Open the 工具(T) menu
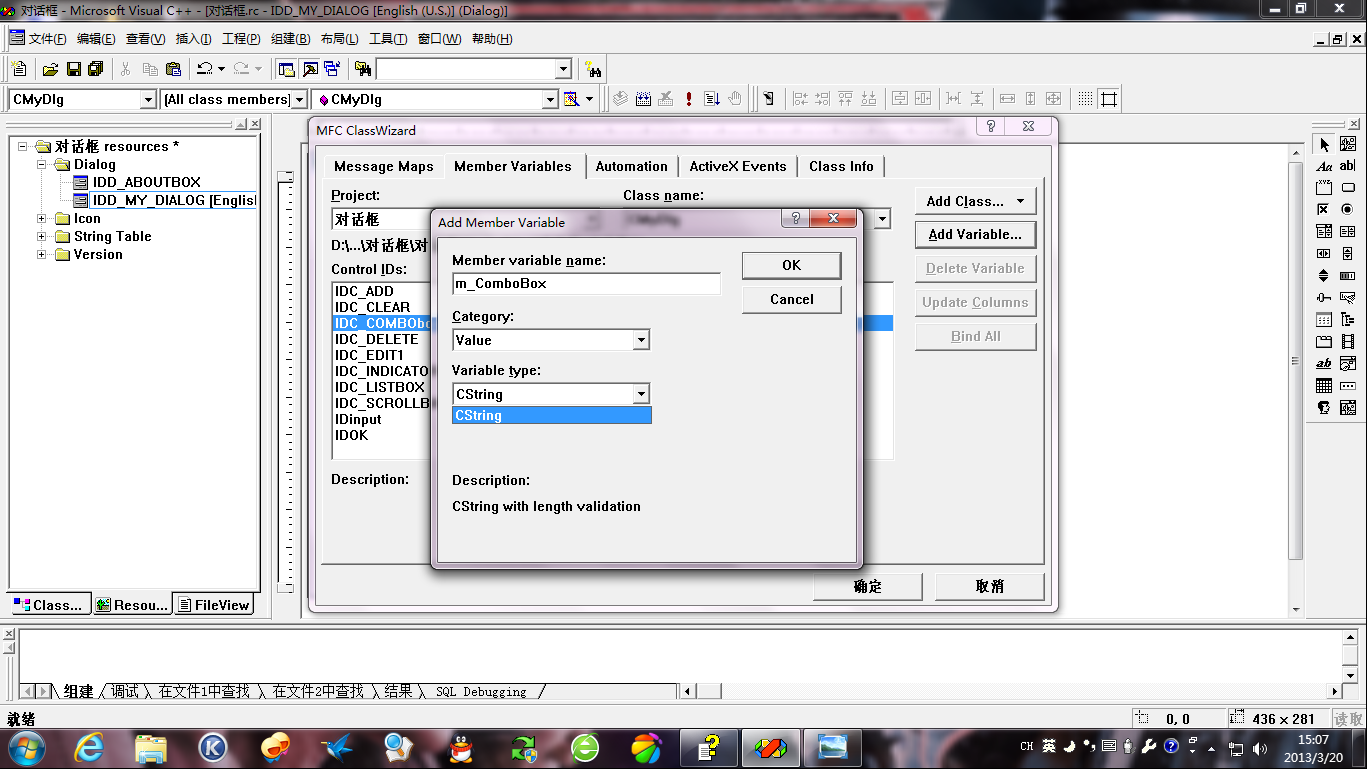1367x769 pixels. [x=387, y=39]
